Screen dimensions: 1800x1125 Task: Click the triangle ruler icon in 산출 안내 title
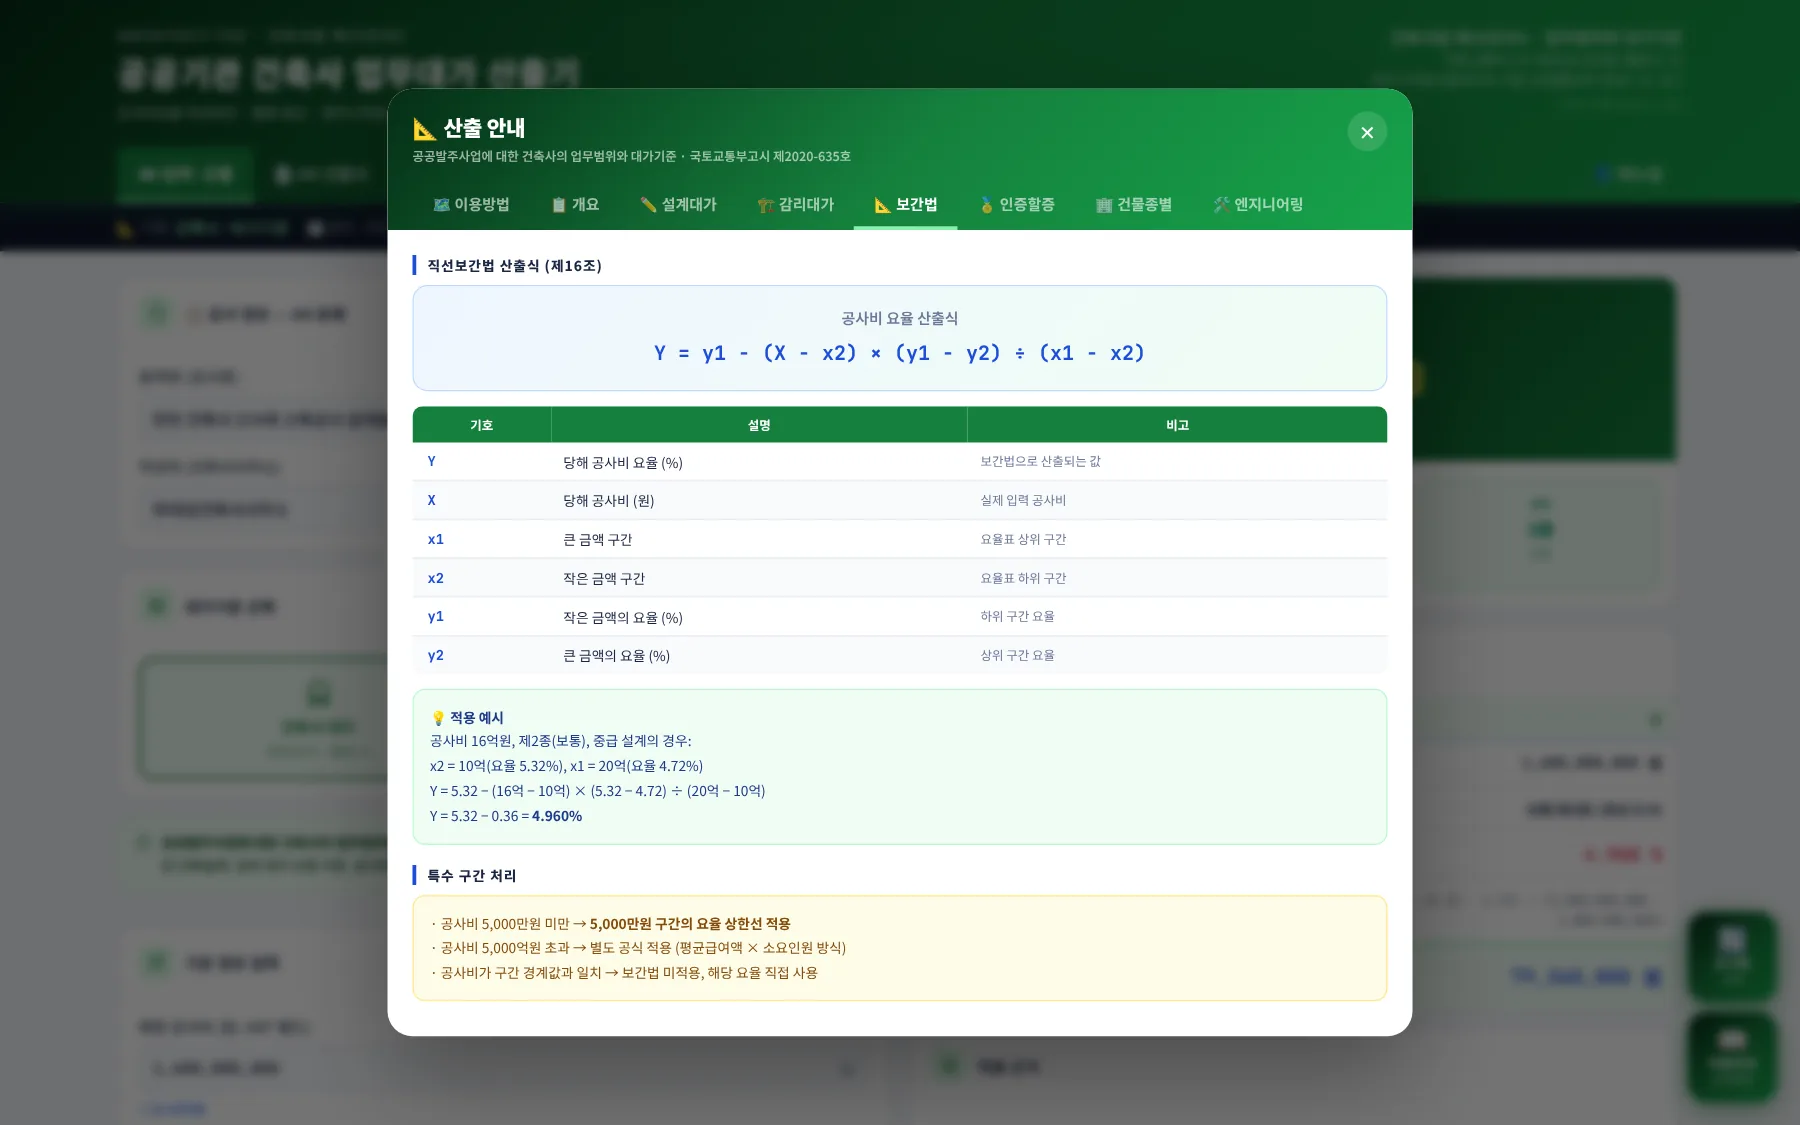(425, 129)
